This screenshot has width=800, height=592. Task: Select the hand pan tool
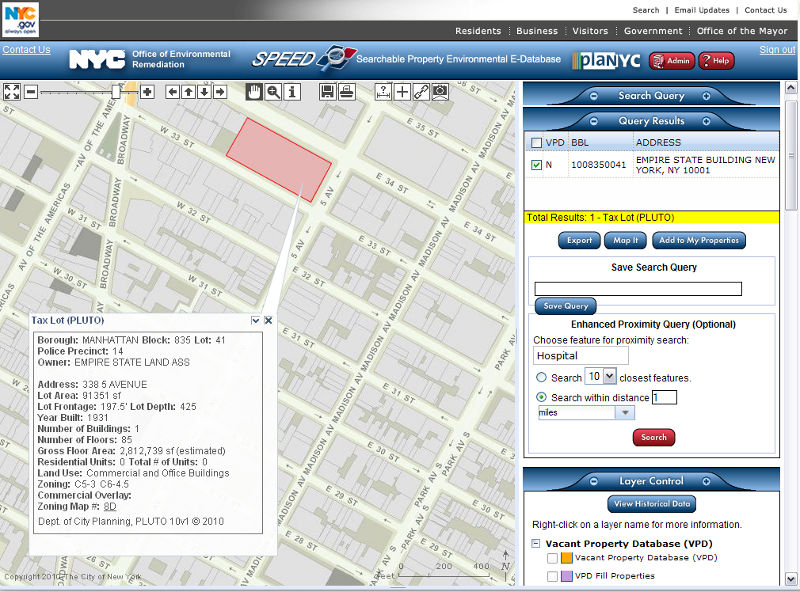(x=254, y=92)
